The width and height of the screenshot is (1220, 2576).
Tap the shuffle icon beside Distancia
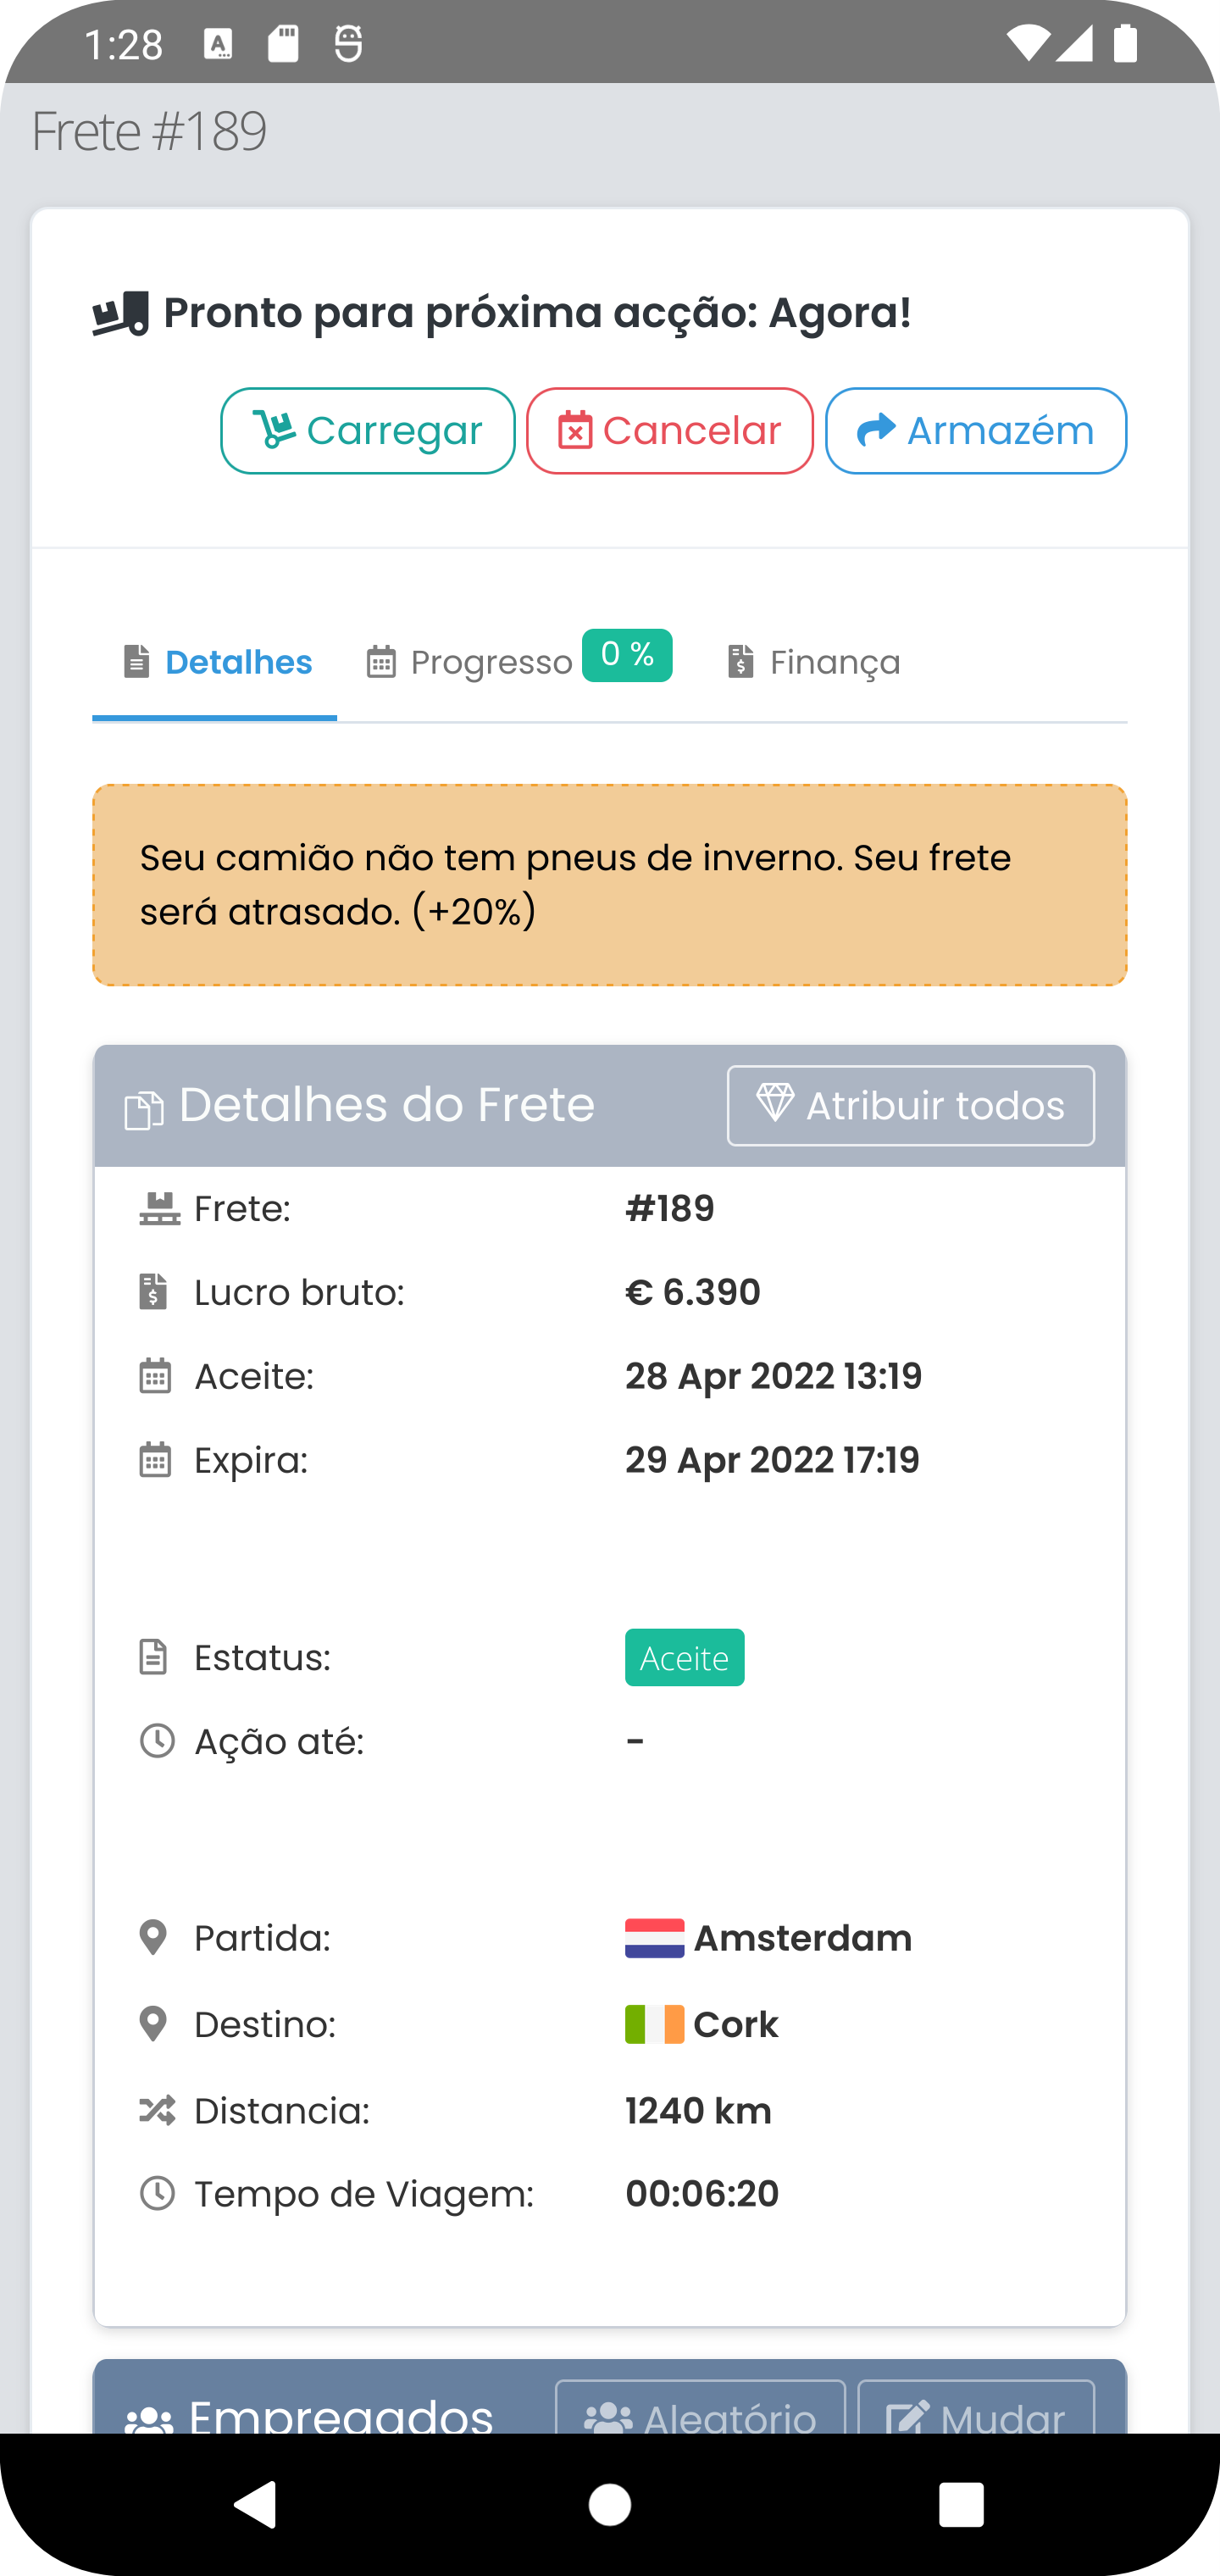tap(157, 2111)
